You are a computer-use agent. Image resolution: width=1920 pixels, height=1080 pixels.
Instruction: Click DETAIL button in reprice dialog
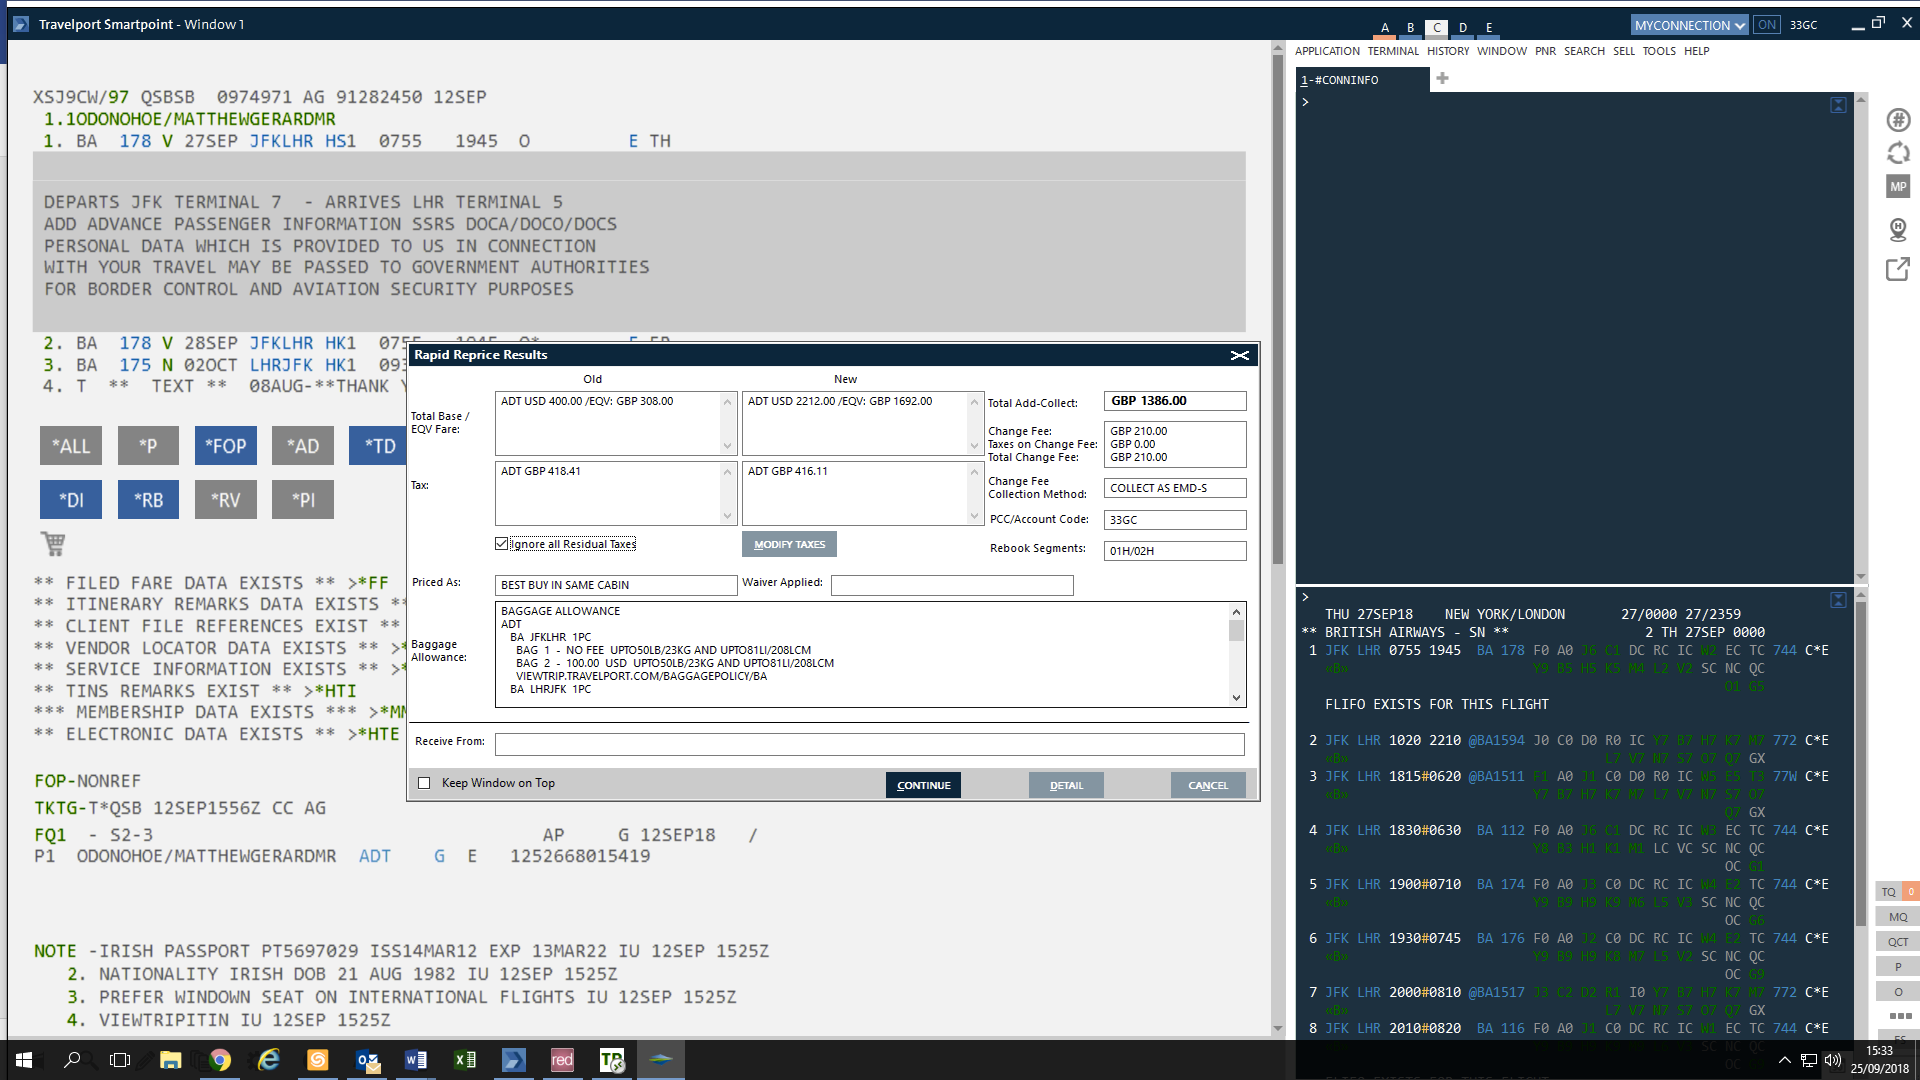click(x=1066, y=785)
